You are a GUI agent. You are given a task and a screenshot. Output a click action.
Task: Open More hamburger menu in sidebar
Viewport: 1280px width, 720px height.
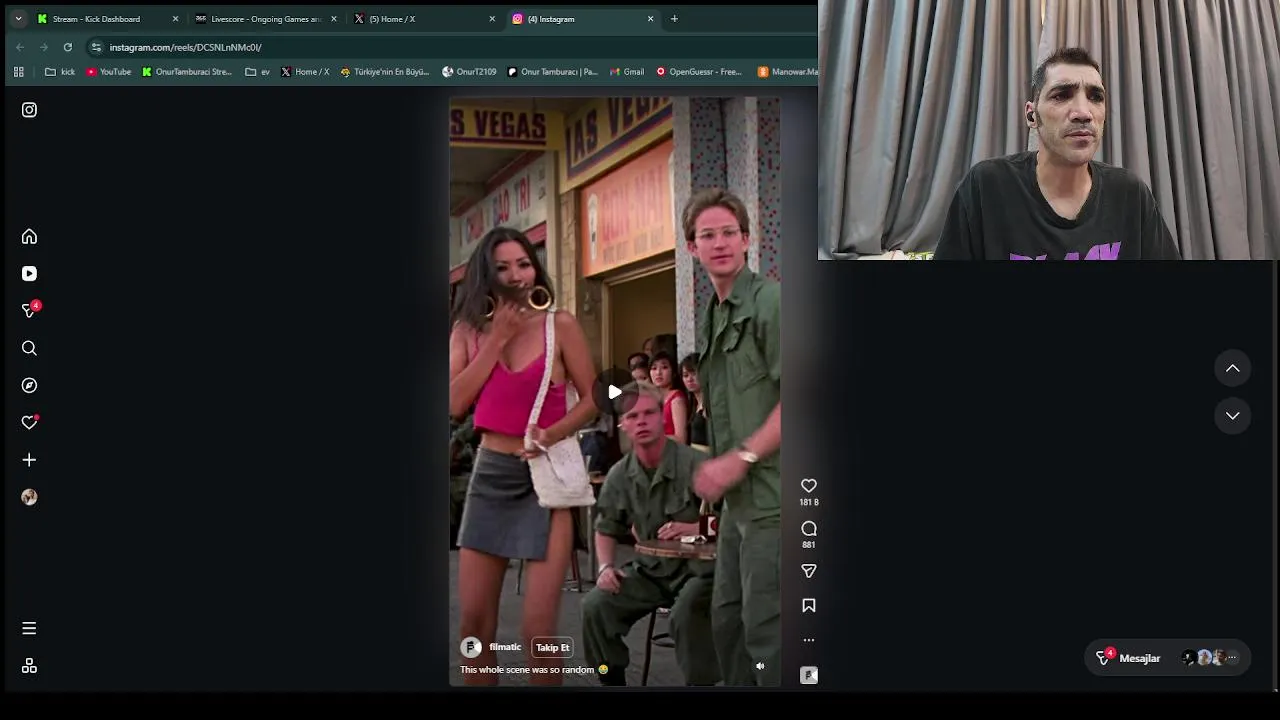pyautogui.click(x=29, y=628)
